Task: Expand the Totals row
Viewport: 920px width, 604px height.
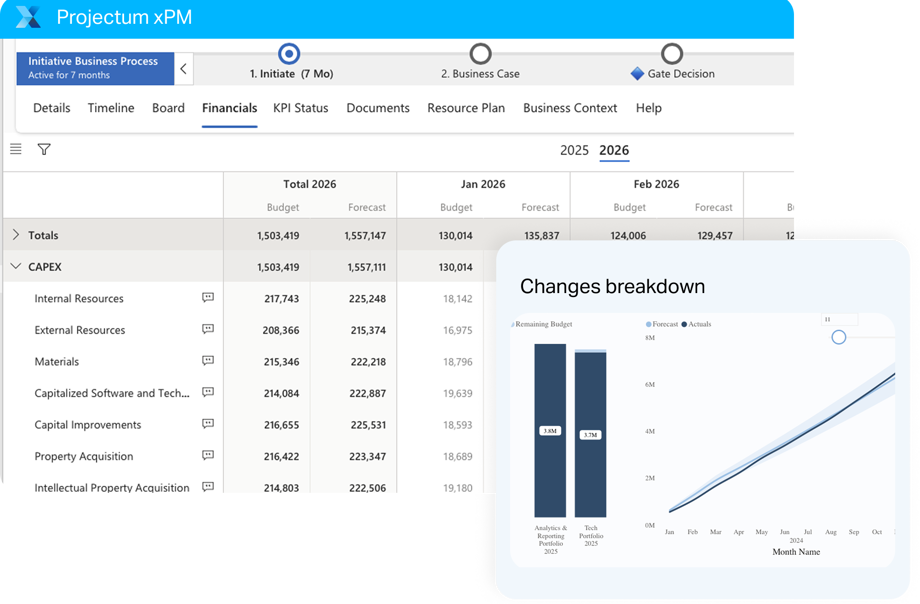Action: click(x=16, y=235)
